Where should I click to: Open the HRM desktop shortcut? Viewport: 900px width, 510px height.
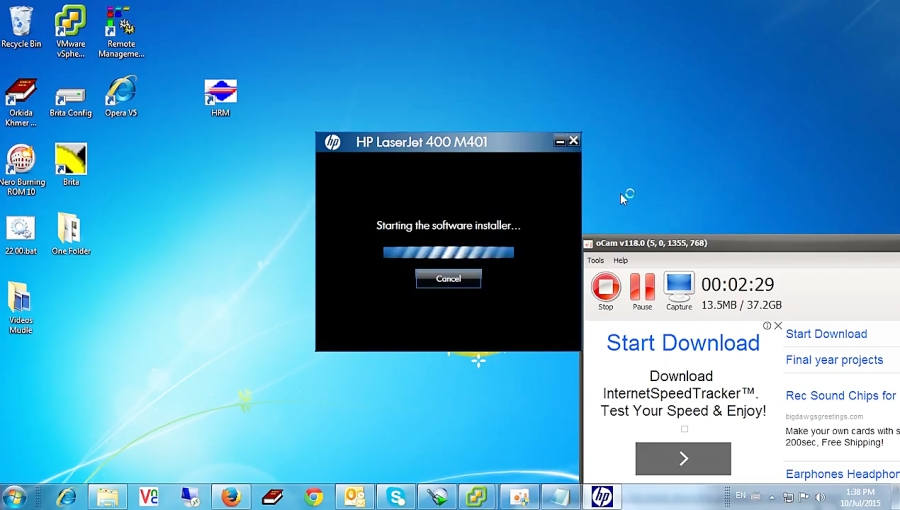(220, 98)
